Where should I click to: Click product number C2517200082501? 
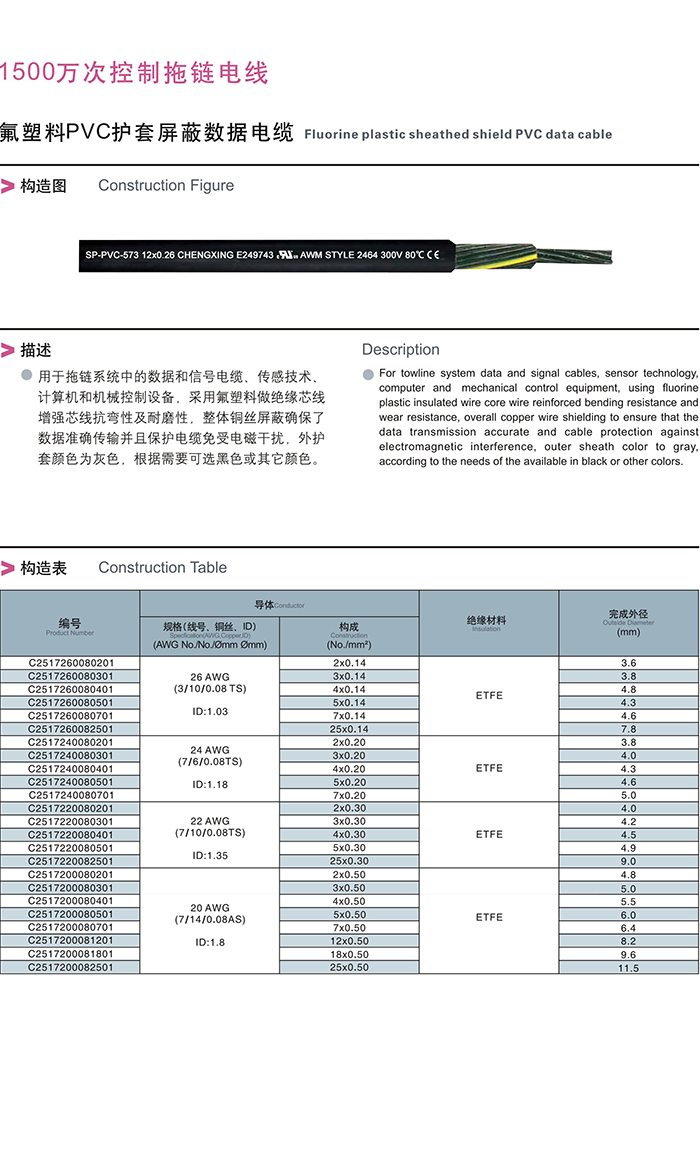tap(70, 967)
